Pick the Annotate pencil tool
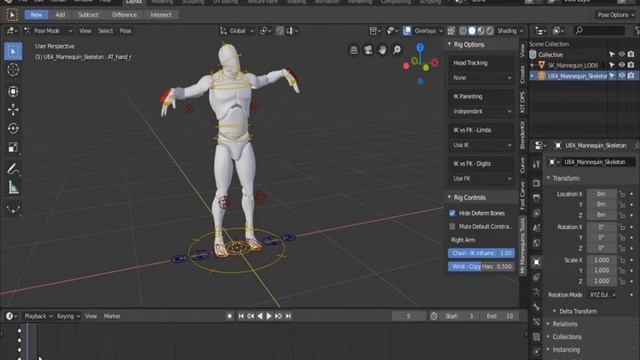The width and height of the screenshot is (640, 360). click(x=13, y=169)
